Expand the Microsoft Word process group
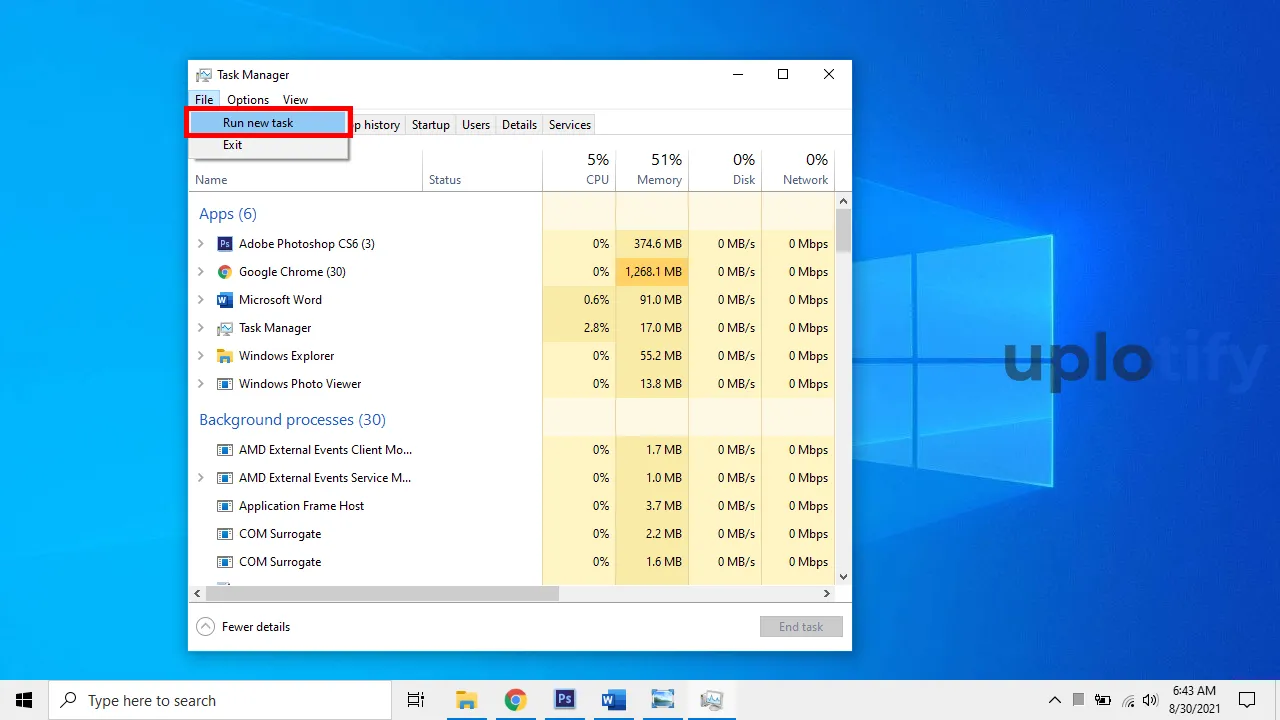1280x720 pixels. pos(200,300)
